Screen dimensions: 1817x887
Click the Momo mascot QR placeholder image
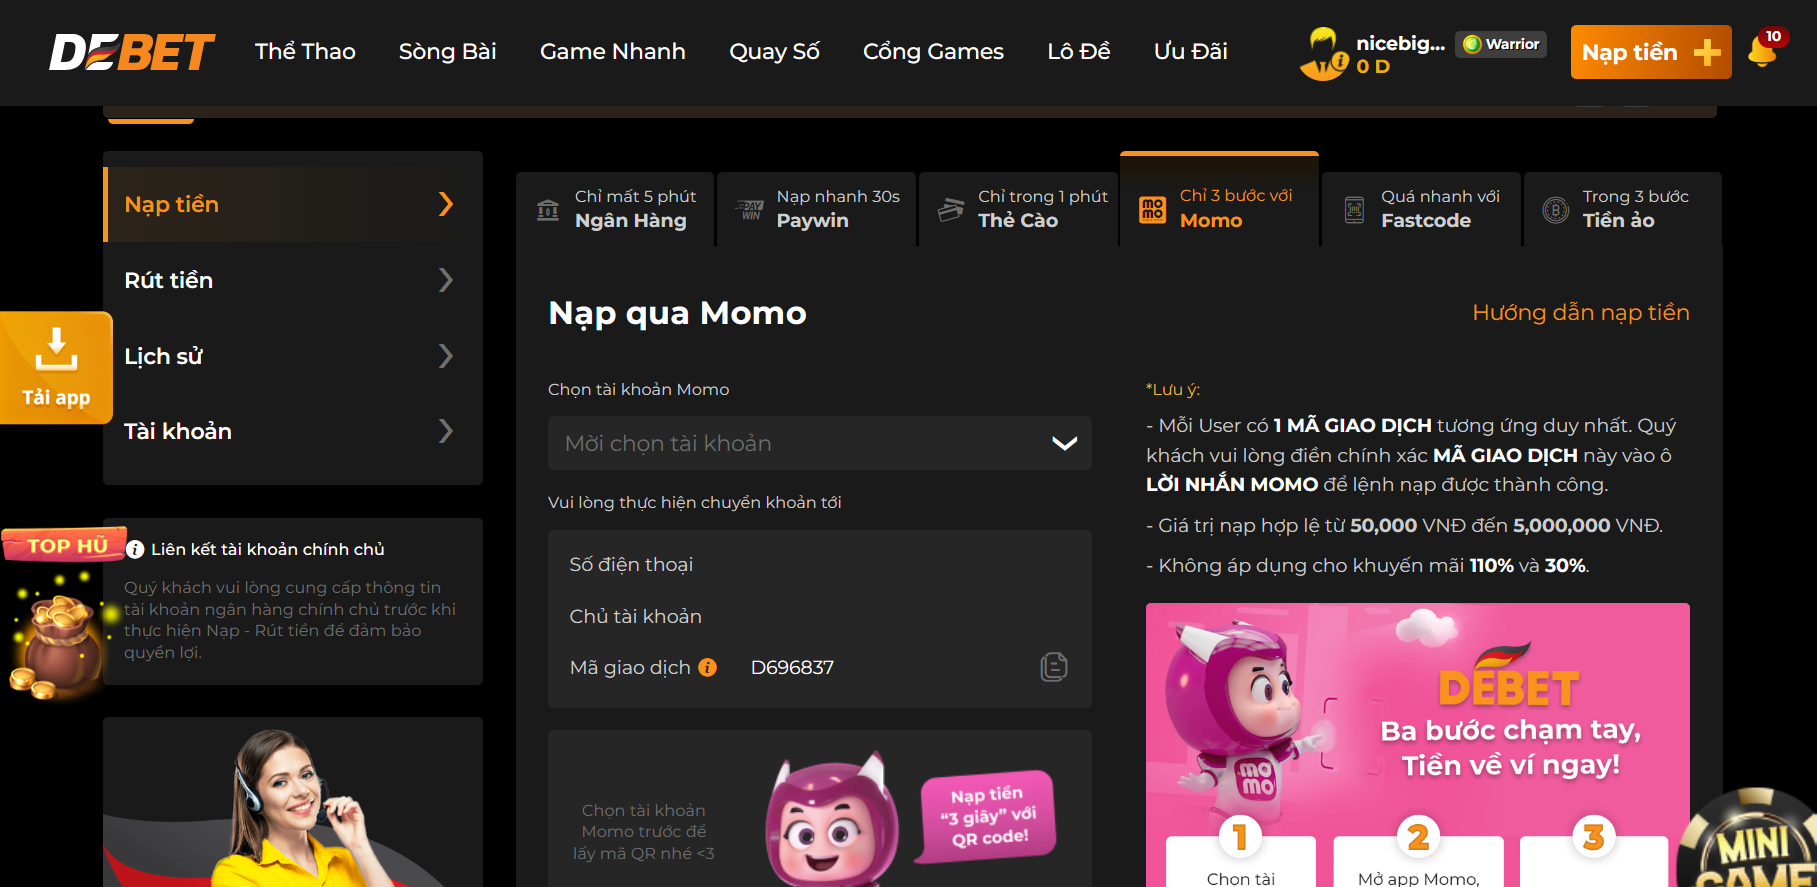pyautogui.click(x=832, y=820)
